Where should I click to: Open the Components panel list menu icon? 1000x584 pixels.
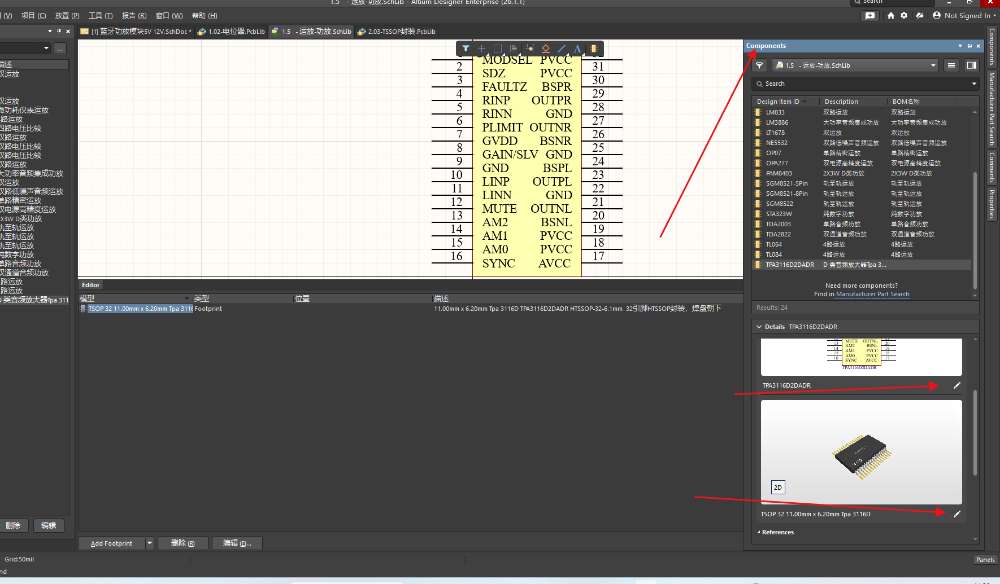pyautogui.click(x=952, y=65)
